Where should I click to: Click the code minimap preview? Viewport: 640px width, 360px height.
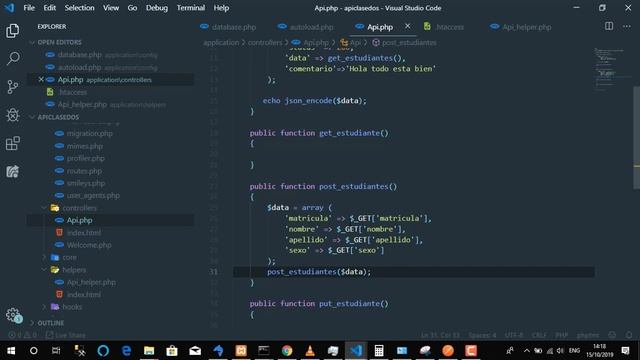point(610,68)
